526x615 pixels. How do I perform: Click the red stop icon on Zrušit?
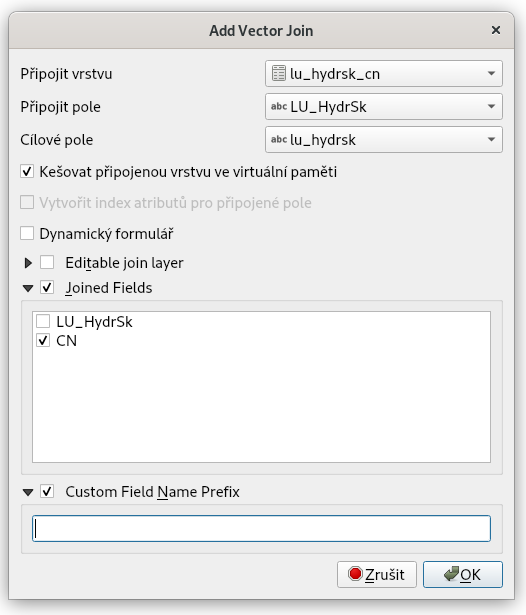[x=355, y=574]
